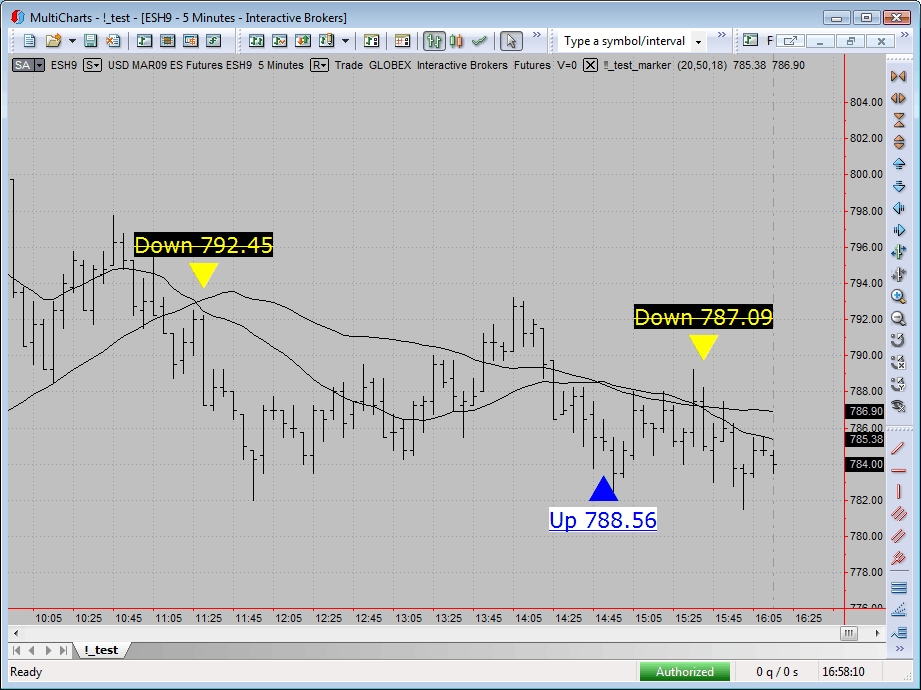921x690 pixels.
Task: Create a new workspace with the New icon
Action: coord(29,41)
